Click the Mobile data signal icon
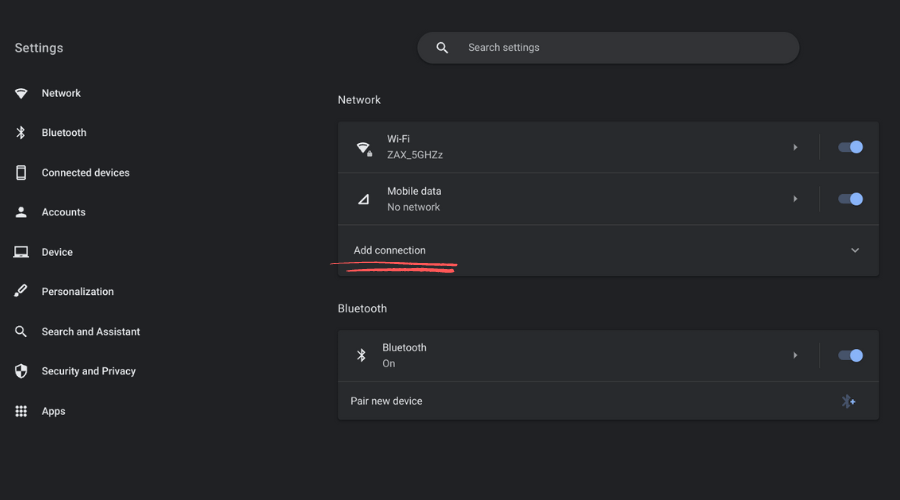The height and width of the screenshot is (500, 900). pyautogui.click(x=363, y=199)
